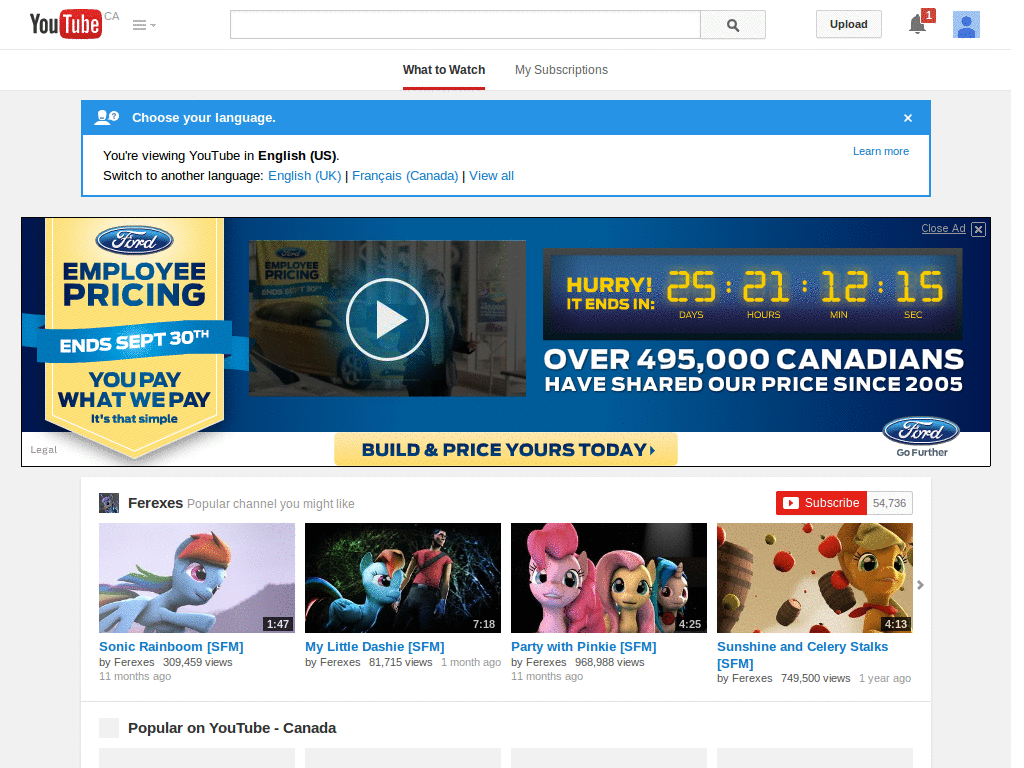The height and width of the screenshot is (768, 1024).
Task: Click Sunshine and Celery Stalks [SFM] title
Action: pyautogui.click(x=803, y=655)
